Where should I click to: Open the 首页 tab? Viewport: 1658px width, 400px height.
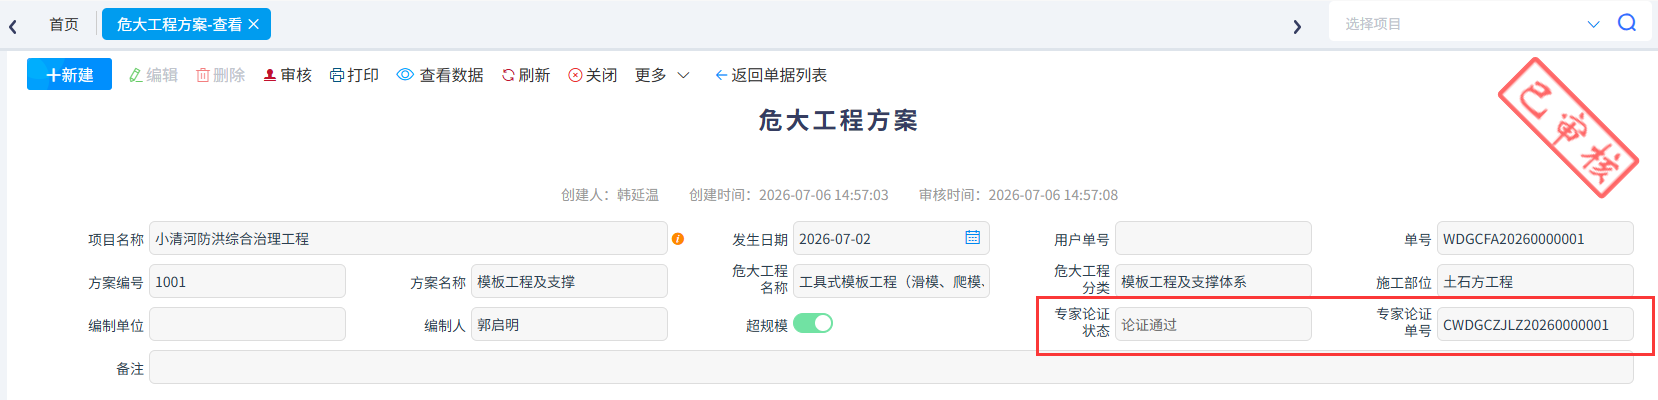point(64,24)
